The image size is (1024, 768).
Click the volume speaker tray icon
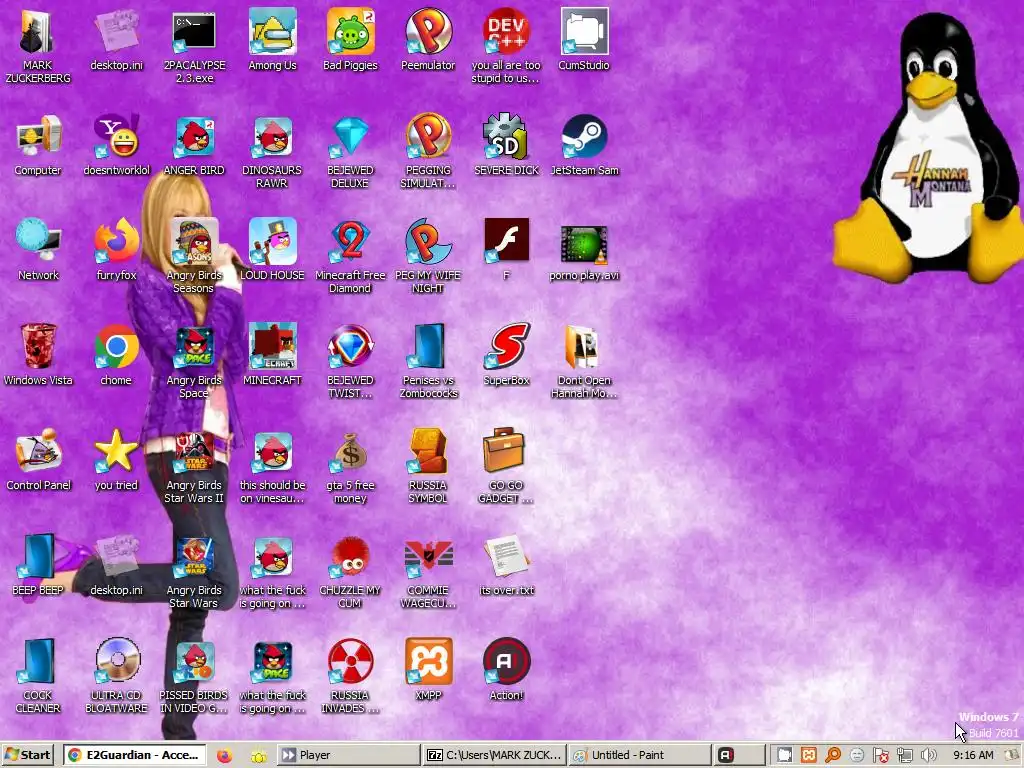pos(927,756)
